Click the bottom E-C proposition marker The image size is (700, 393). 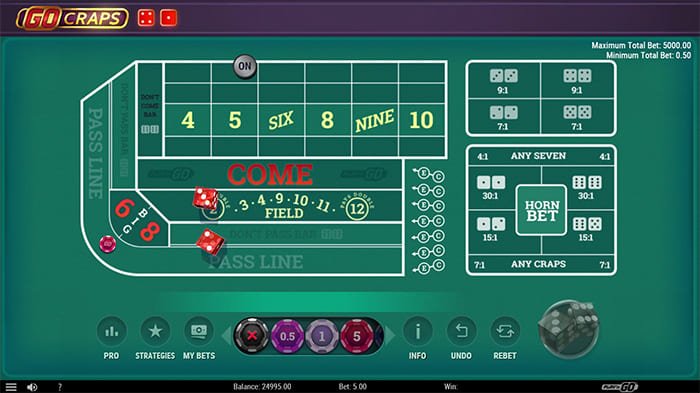pos(429,267)
